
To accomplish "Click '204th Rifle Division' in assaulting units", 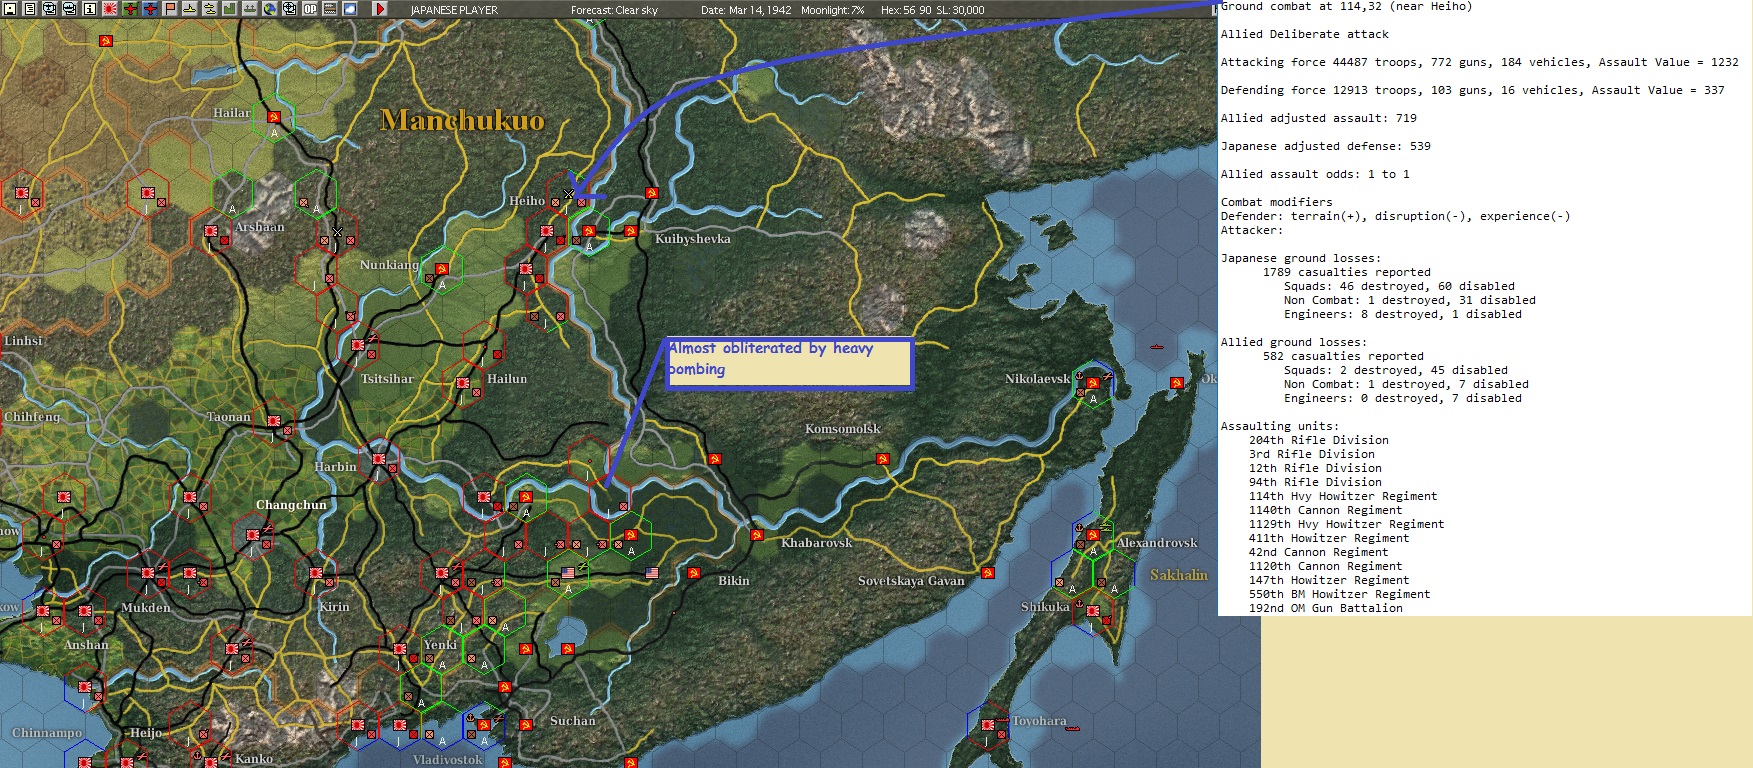I will point(1319,440).
